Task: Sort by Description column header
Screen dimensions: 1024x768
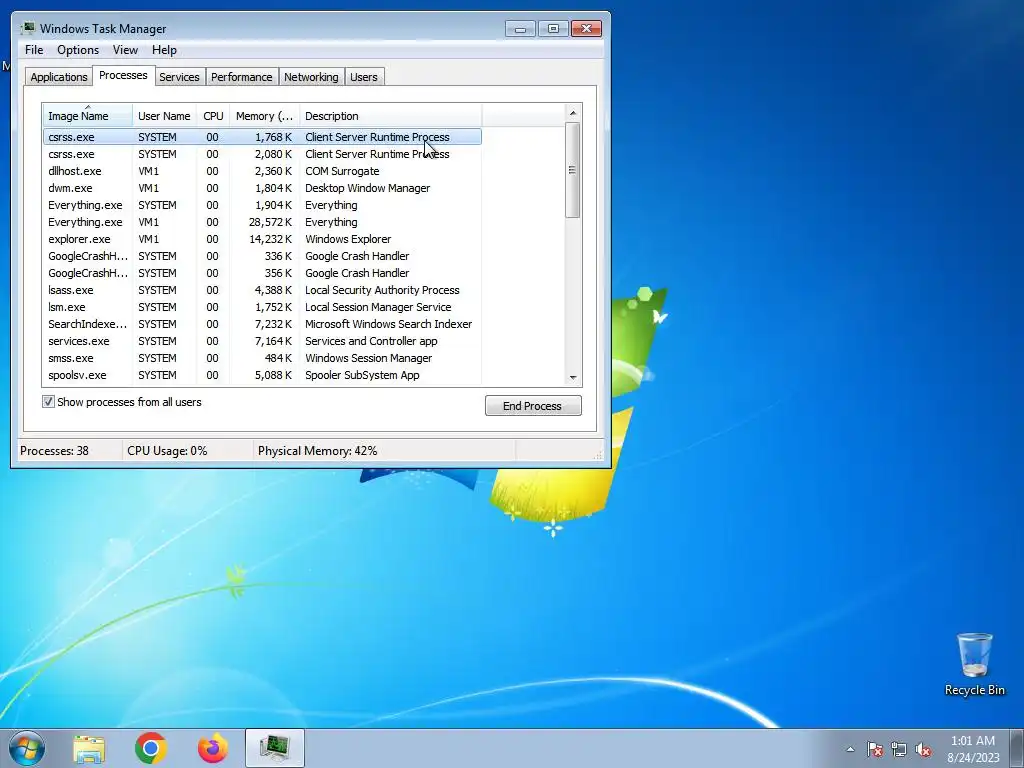Action: (391, 116)
